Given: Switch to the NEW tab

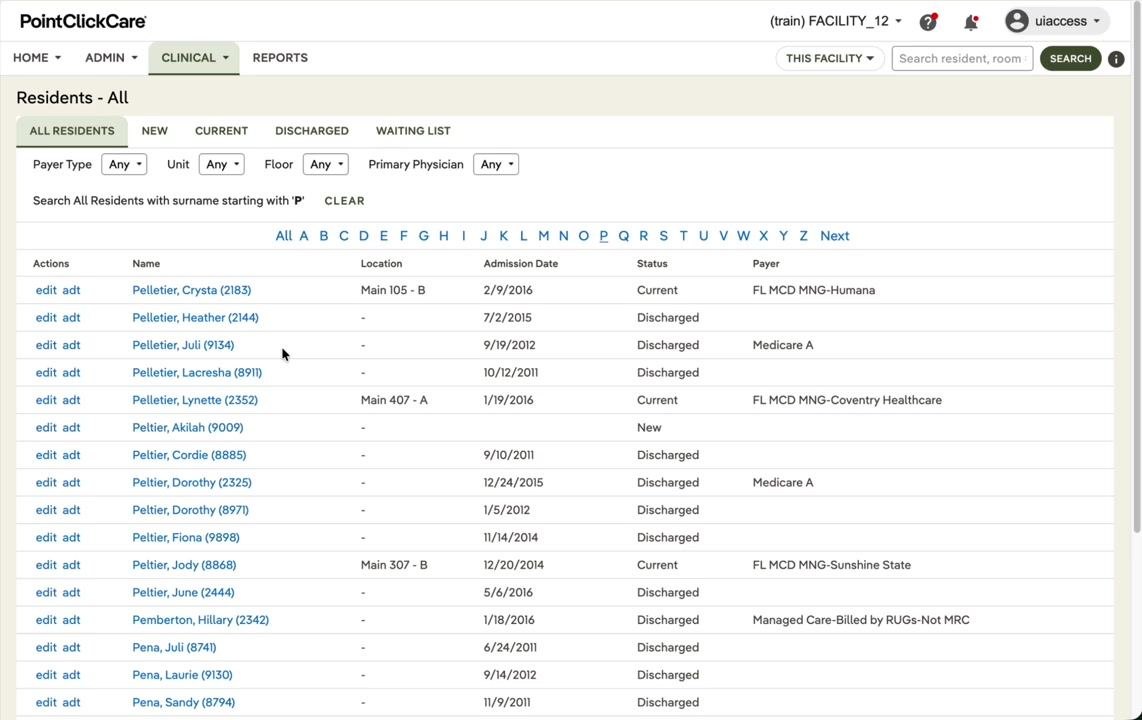Looking at the screenshot, I should pyautogui.click(x=154, y=131).
